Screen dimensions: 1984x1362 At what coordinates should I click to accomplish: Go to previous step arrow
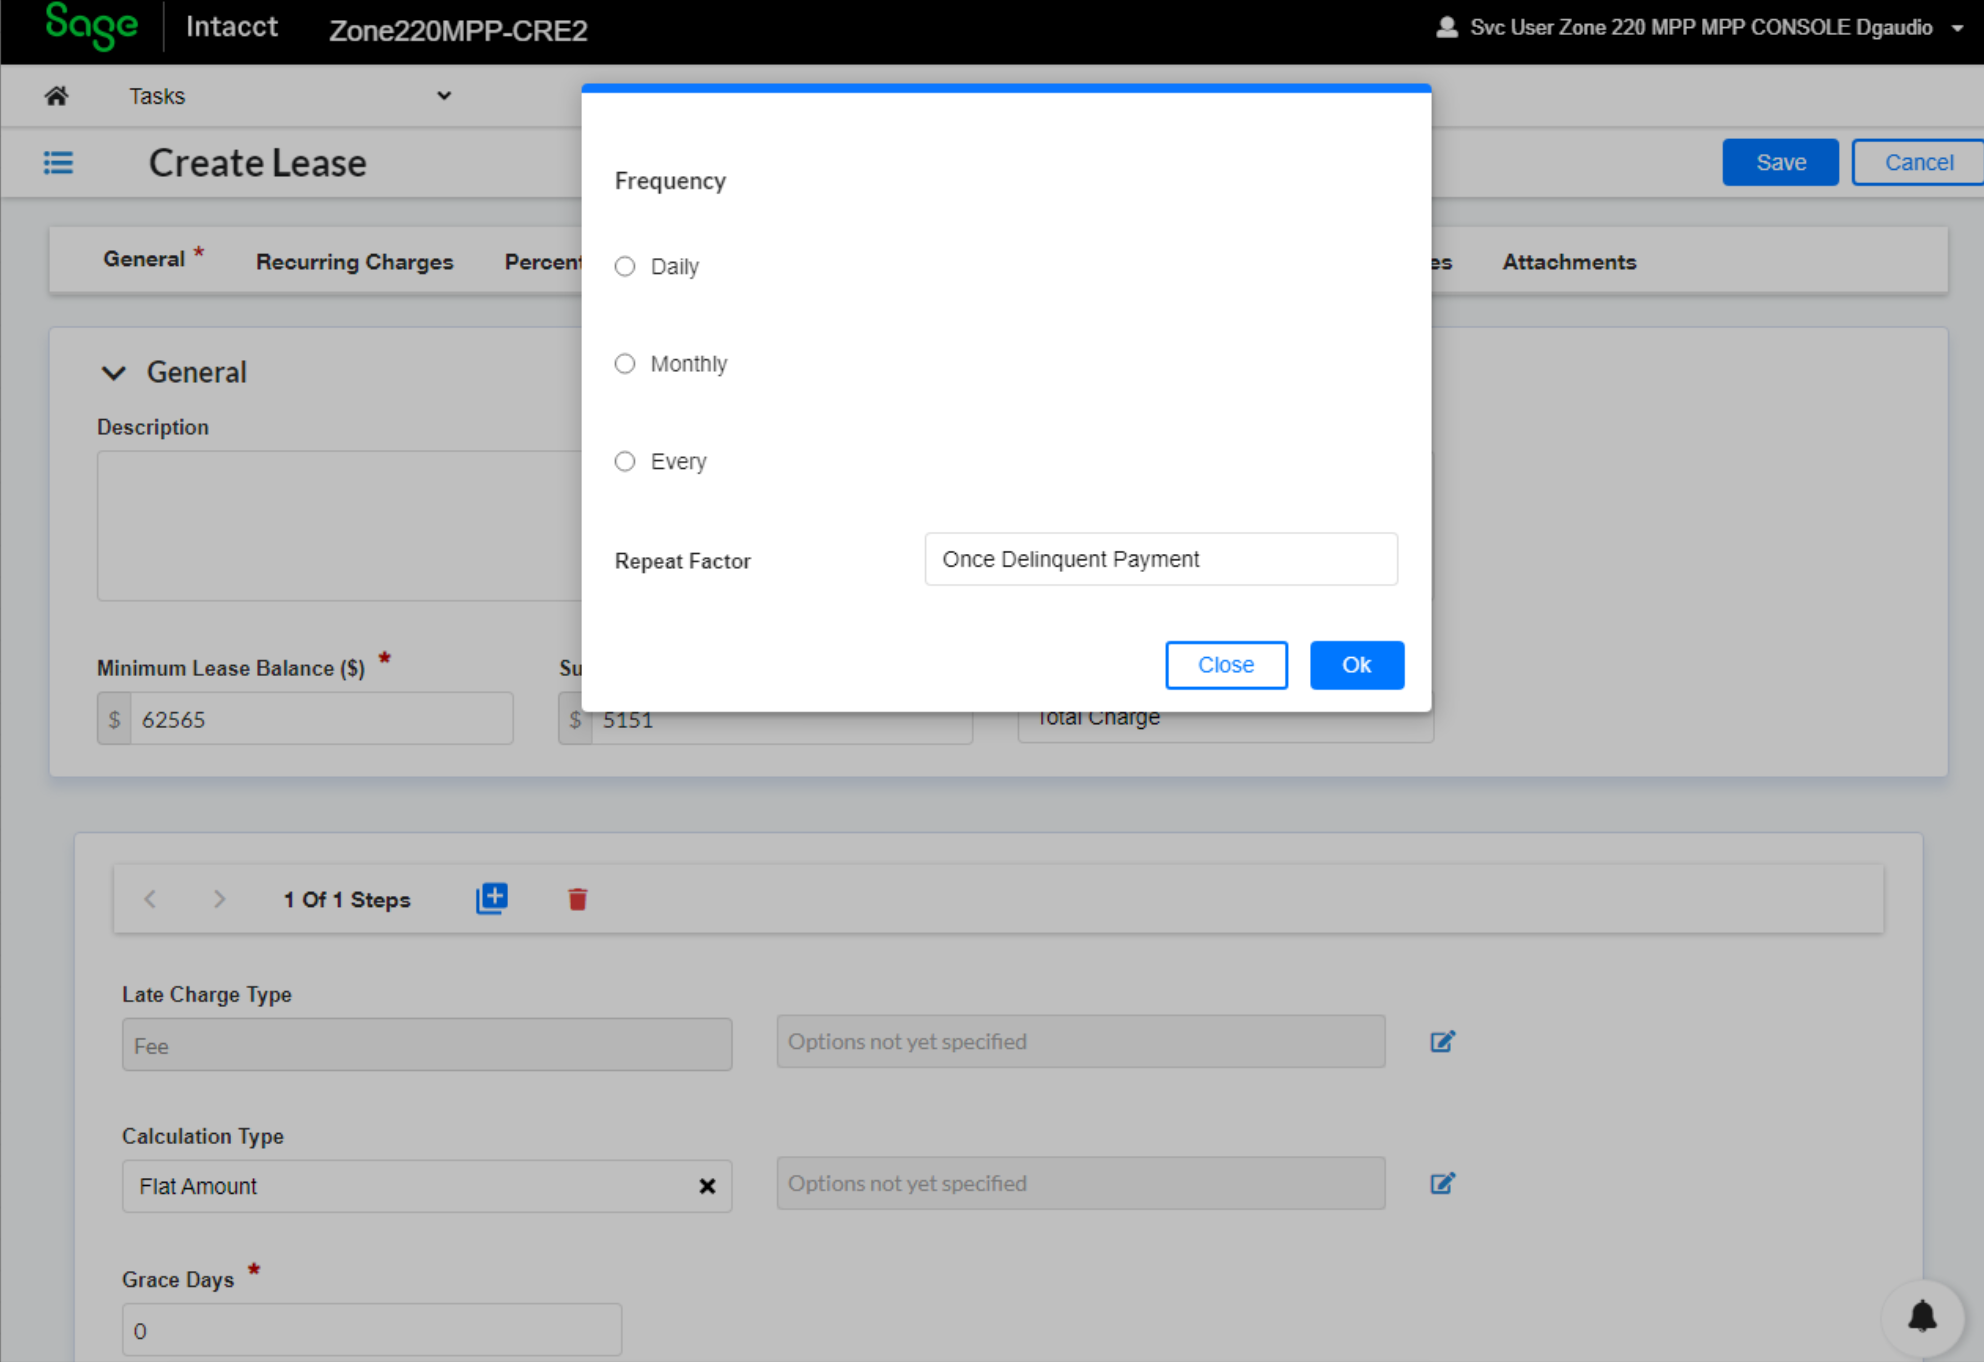(150, 899)
